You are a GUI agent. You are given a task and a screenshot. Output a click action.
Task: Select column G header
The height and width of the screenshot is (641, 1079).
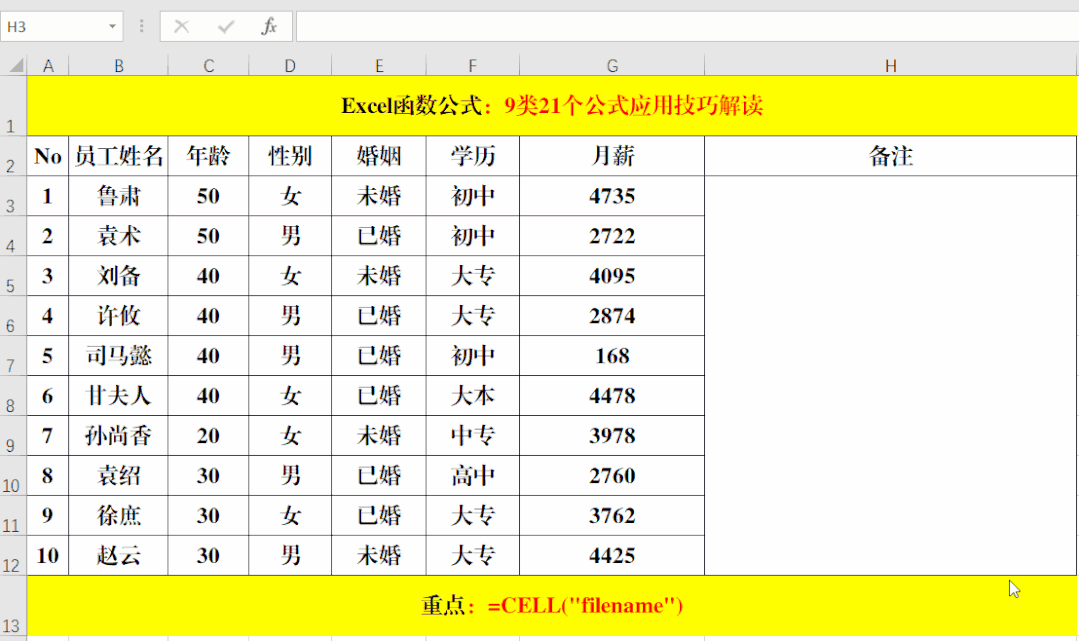coord(611,65)
